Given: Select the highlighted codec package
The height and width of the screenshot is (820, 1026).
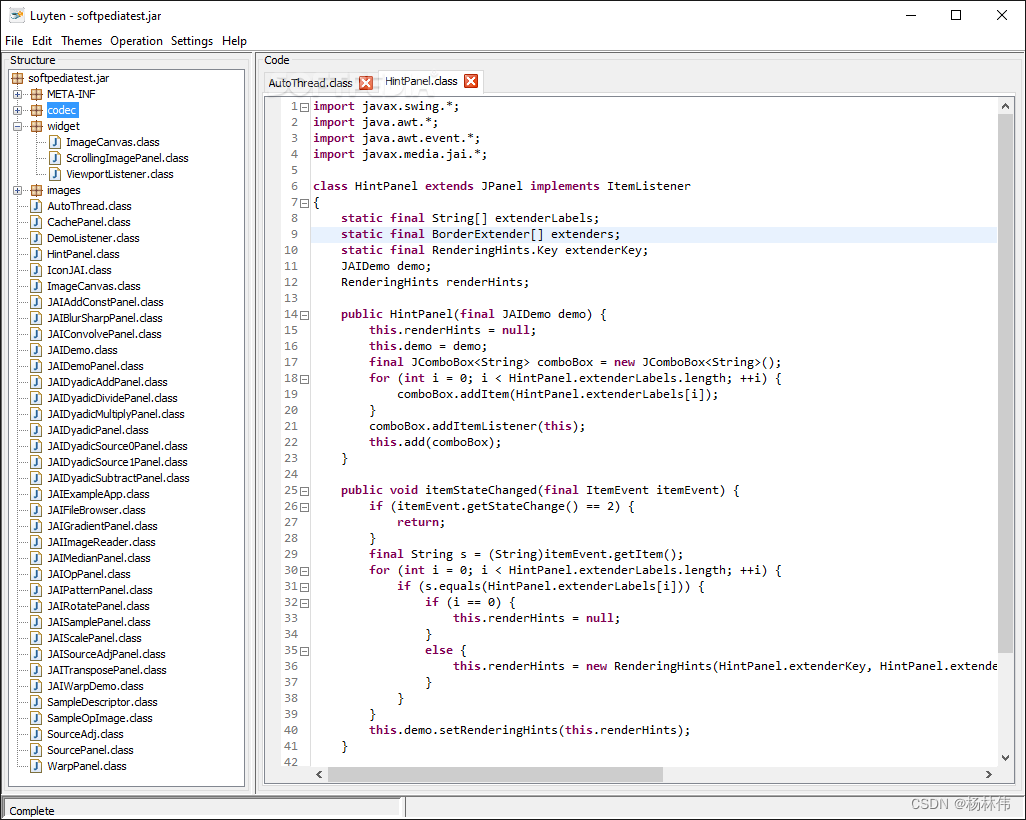Looking at the screenshot, I should (61, 110).
